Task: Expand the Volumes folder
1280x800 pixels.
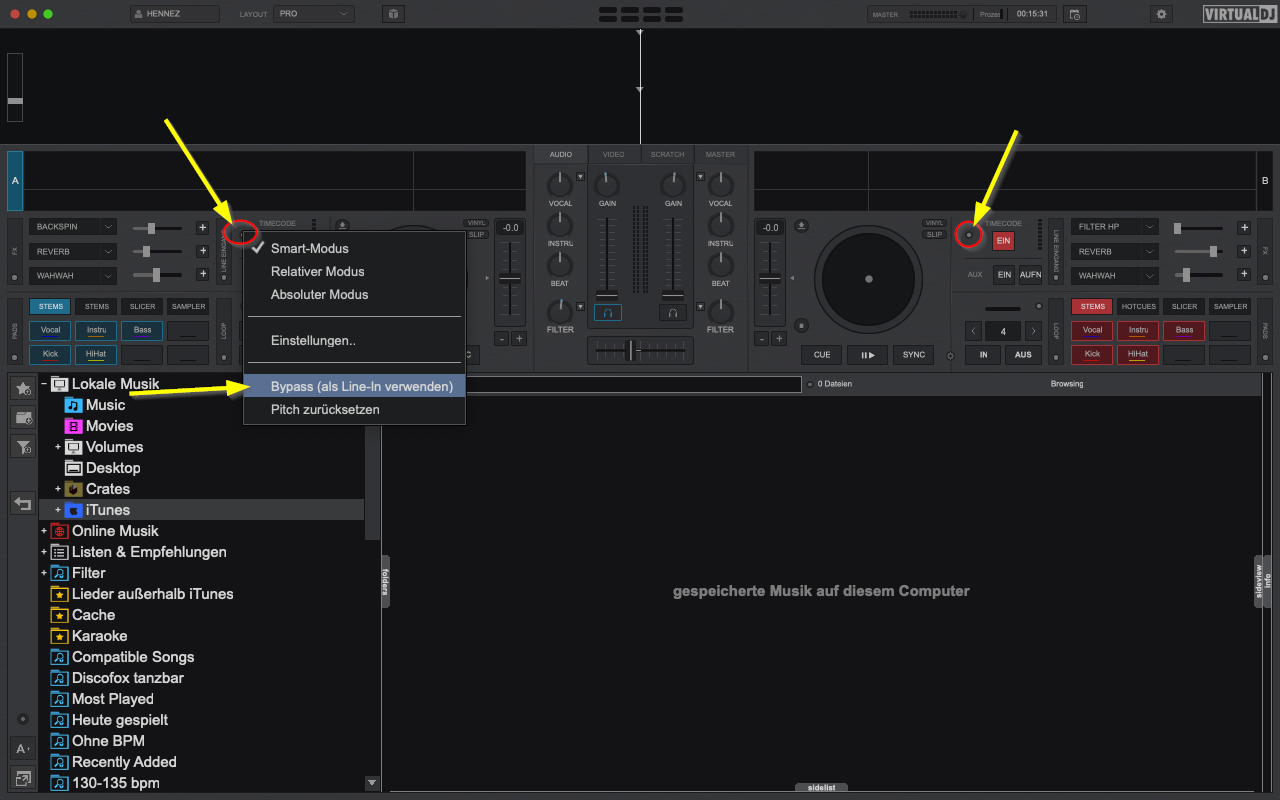Action: point(58,447)
